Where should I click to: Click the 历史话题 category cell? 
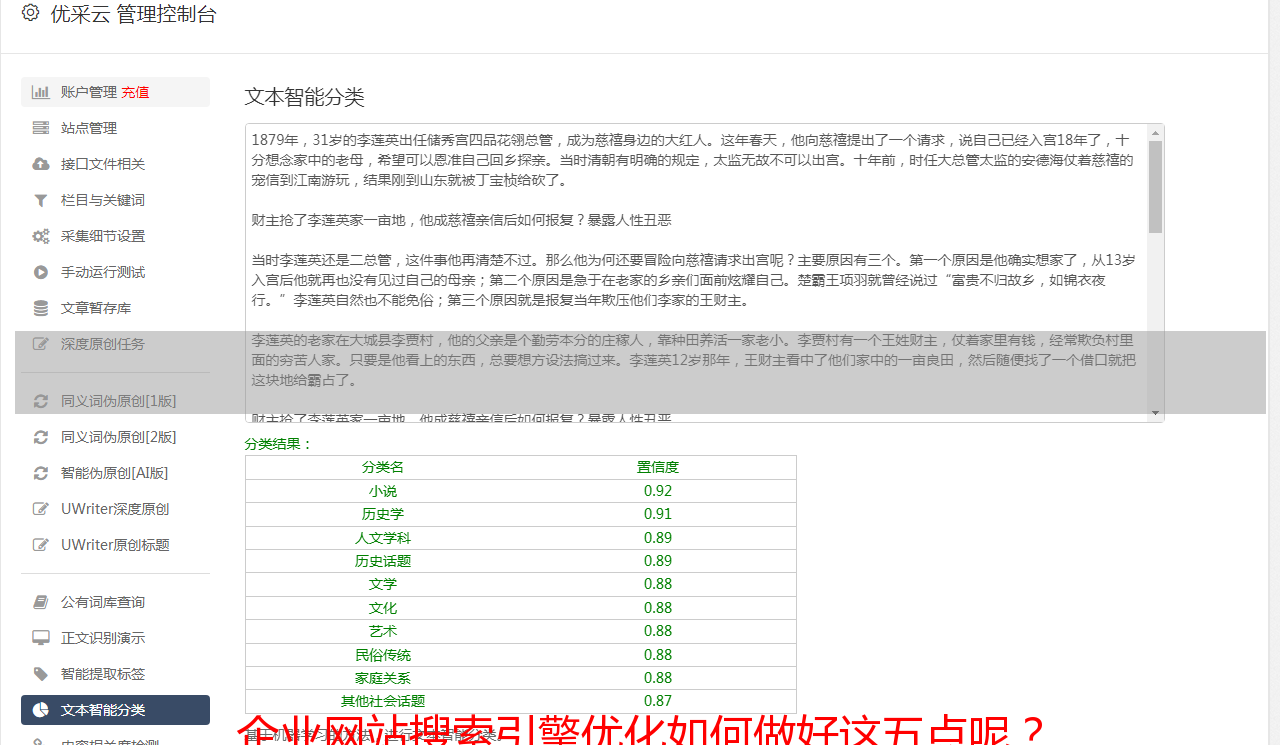(x=383, y=561)
